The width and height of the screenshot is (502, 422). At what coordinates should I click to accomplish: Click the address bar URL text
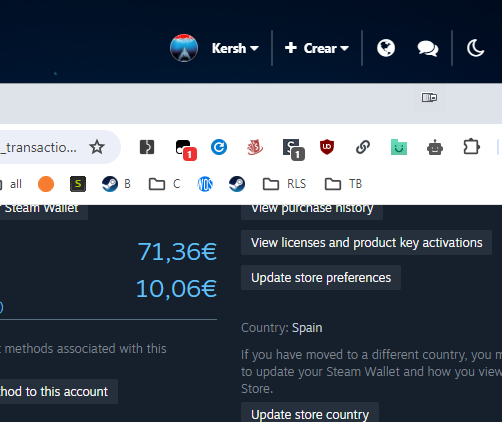(38, 147)
